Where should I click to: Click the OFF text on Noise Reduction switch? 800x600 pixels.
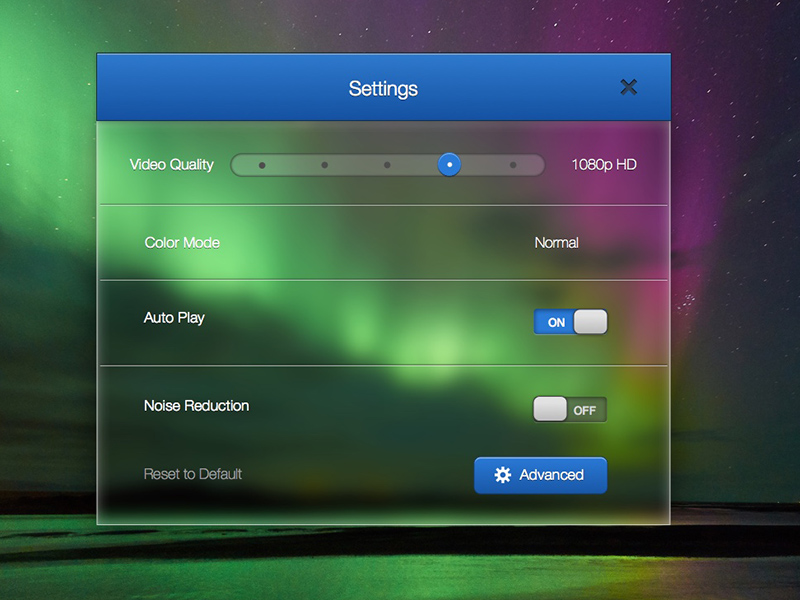(x=584, y=410)
